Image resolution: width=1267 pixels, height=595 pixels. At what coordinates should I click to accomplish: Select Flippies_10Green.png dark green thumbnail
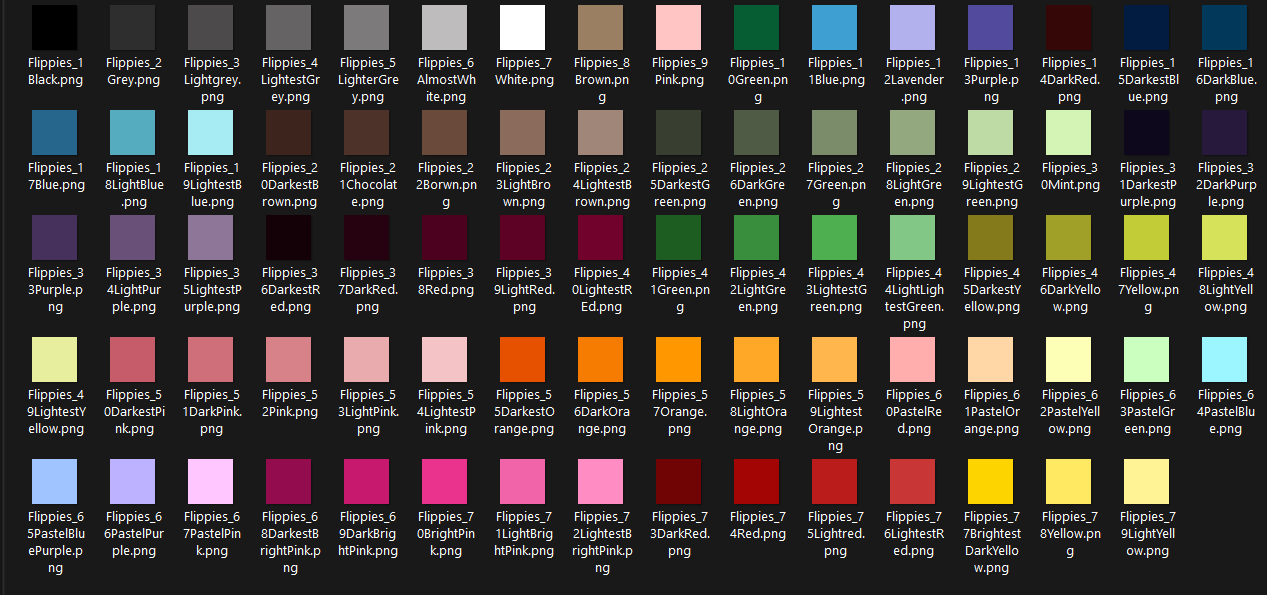tap(757, 27)
